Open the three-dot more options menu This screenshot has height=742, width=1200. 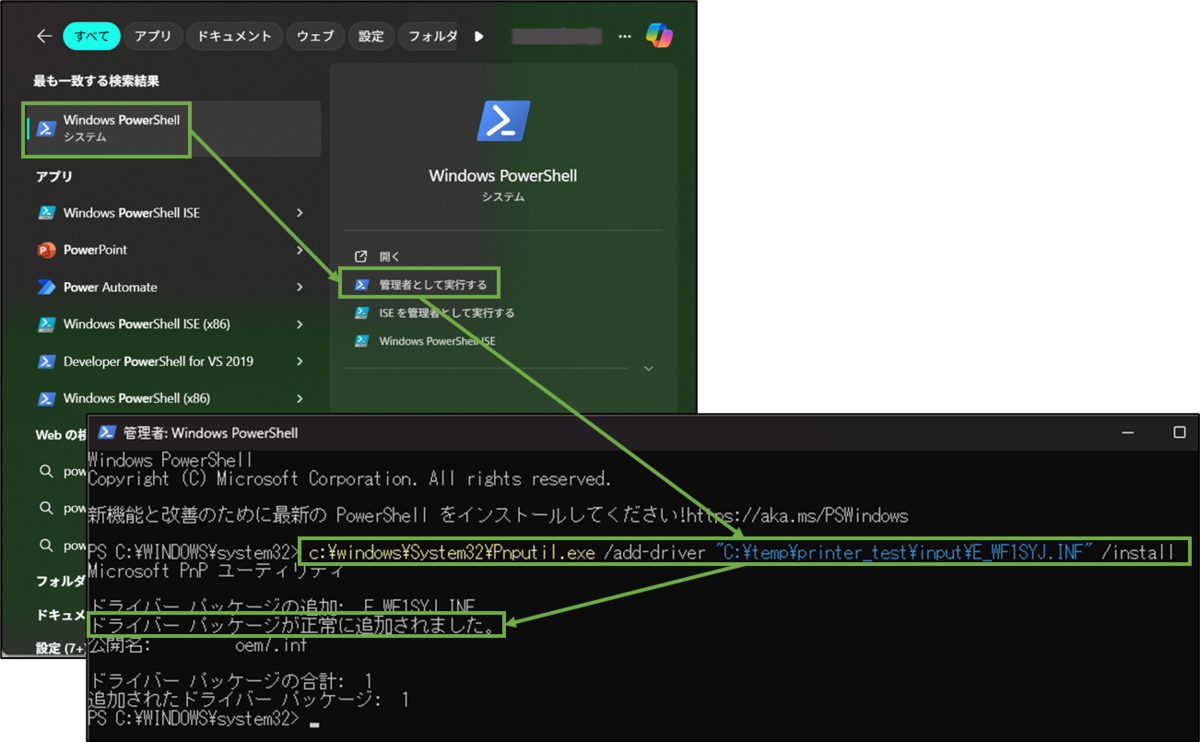tap(625, 36)
